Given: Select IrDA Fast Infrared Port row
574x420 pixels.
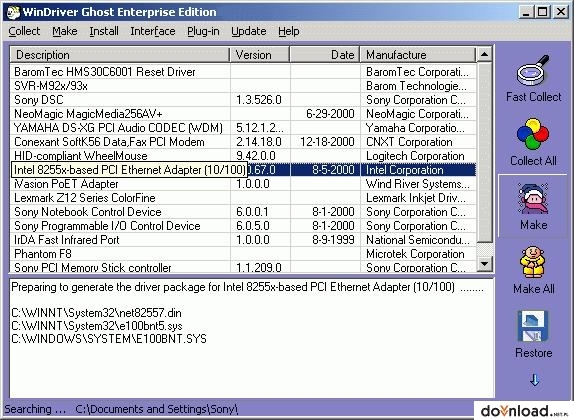Looking at the screenshot, I should [243, 240].
